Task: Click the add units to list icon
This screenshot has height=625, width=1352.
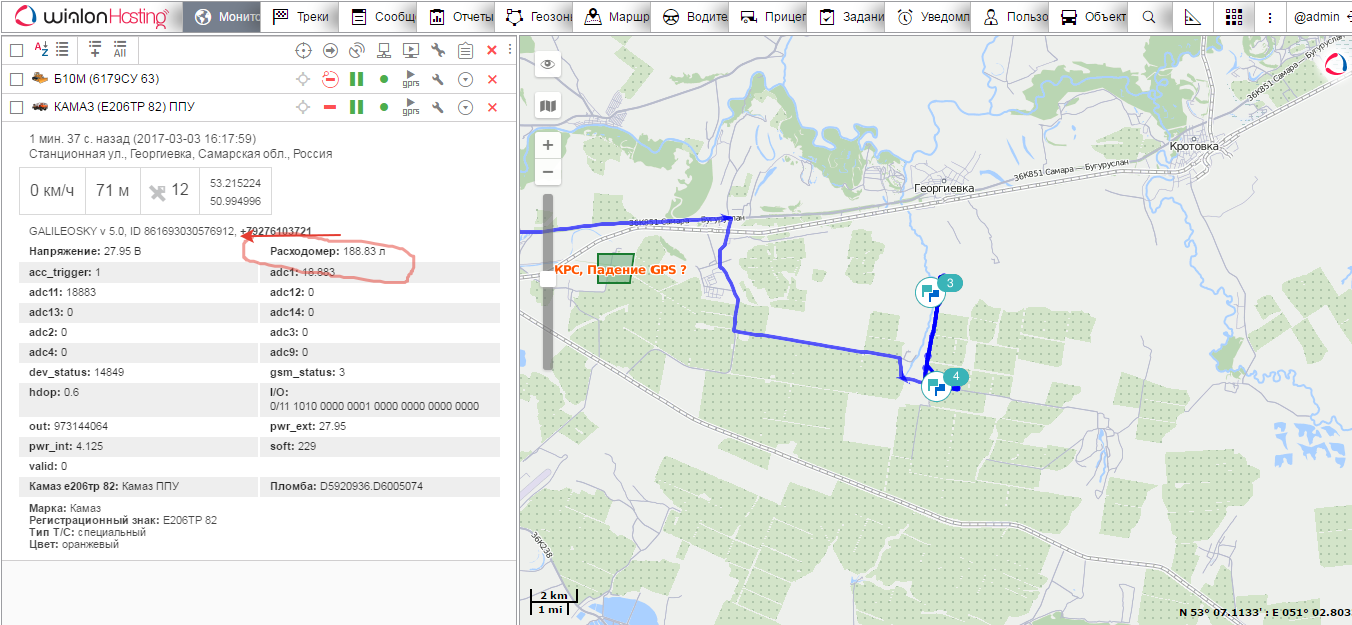Action: point(95,50)
